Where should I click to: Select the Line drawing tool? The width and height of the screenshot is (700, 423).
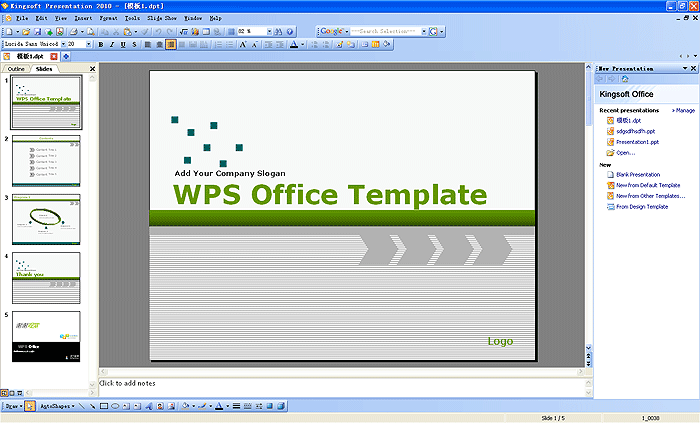pos(82,406)
